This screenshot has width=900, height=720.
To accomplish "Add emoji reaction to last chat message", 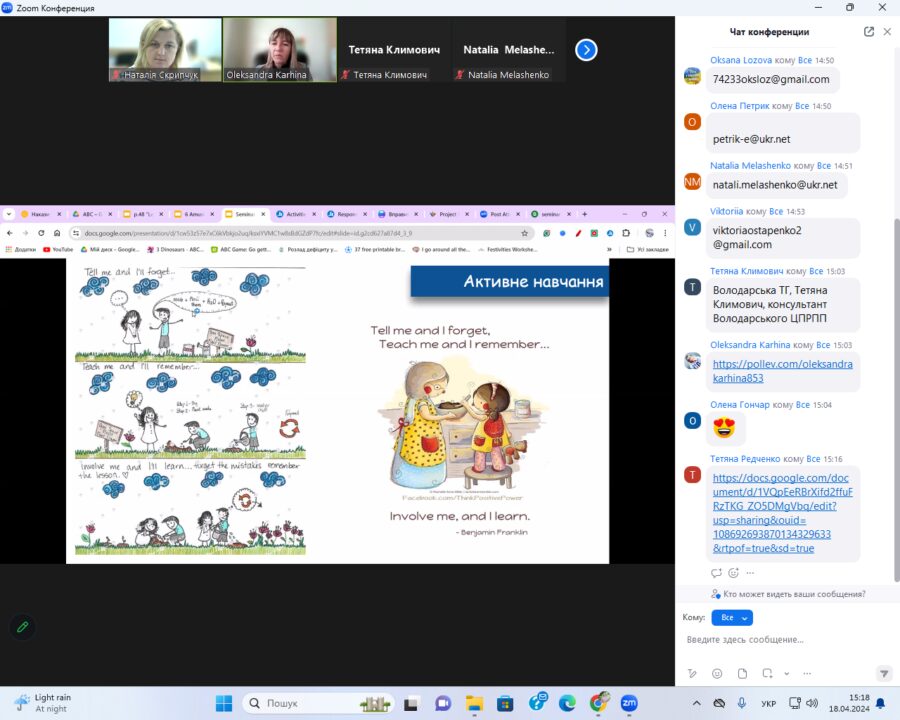I will coord(733,572).
